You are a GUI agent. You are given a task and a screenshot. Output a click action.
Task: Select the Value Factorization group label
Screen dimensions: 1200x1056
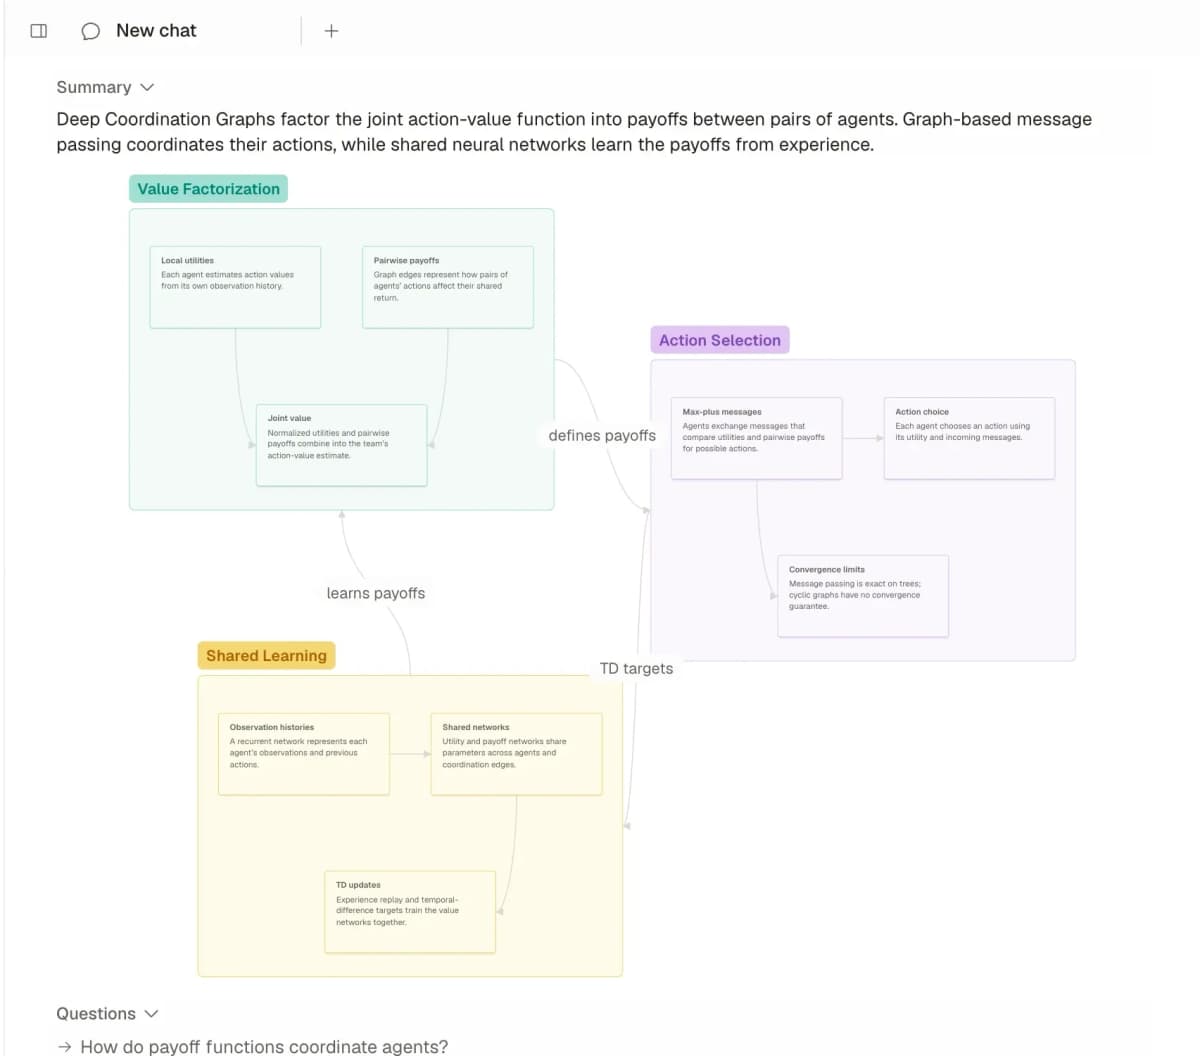(x=208, y=189)
